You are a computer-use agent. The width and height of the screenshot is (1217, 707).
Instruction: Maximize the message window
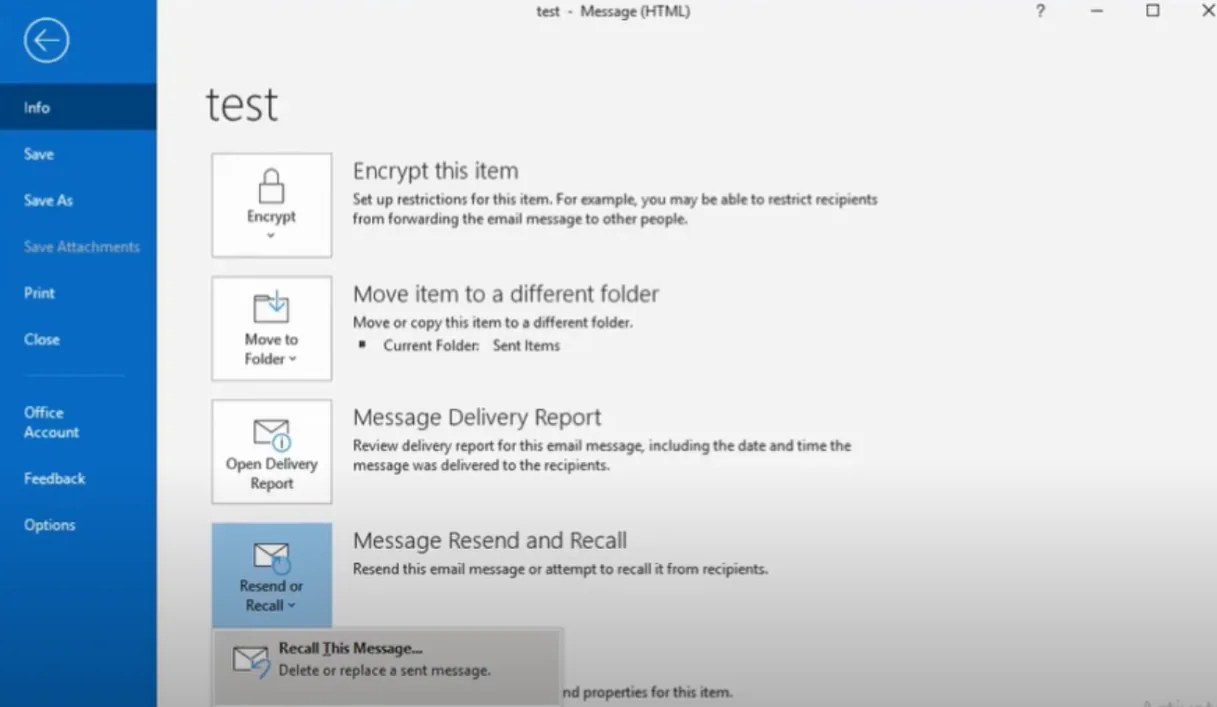(1153, 11)
